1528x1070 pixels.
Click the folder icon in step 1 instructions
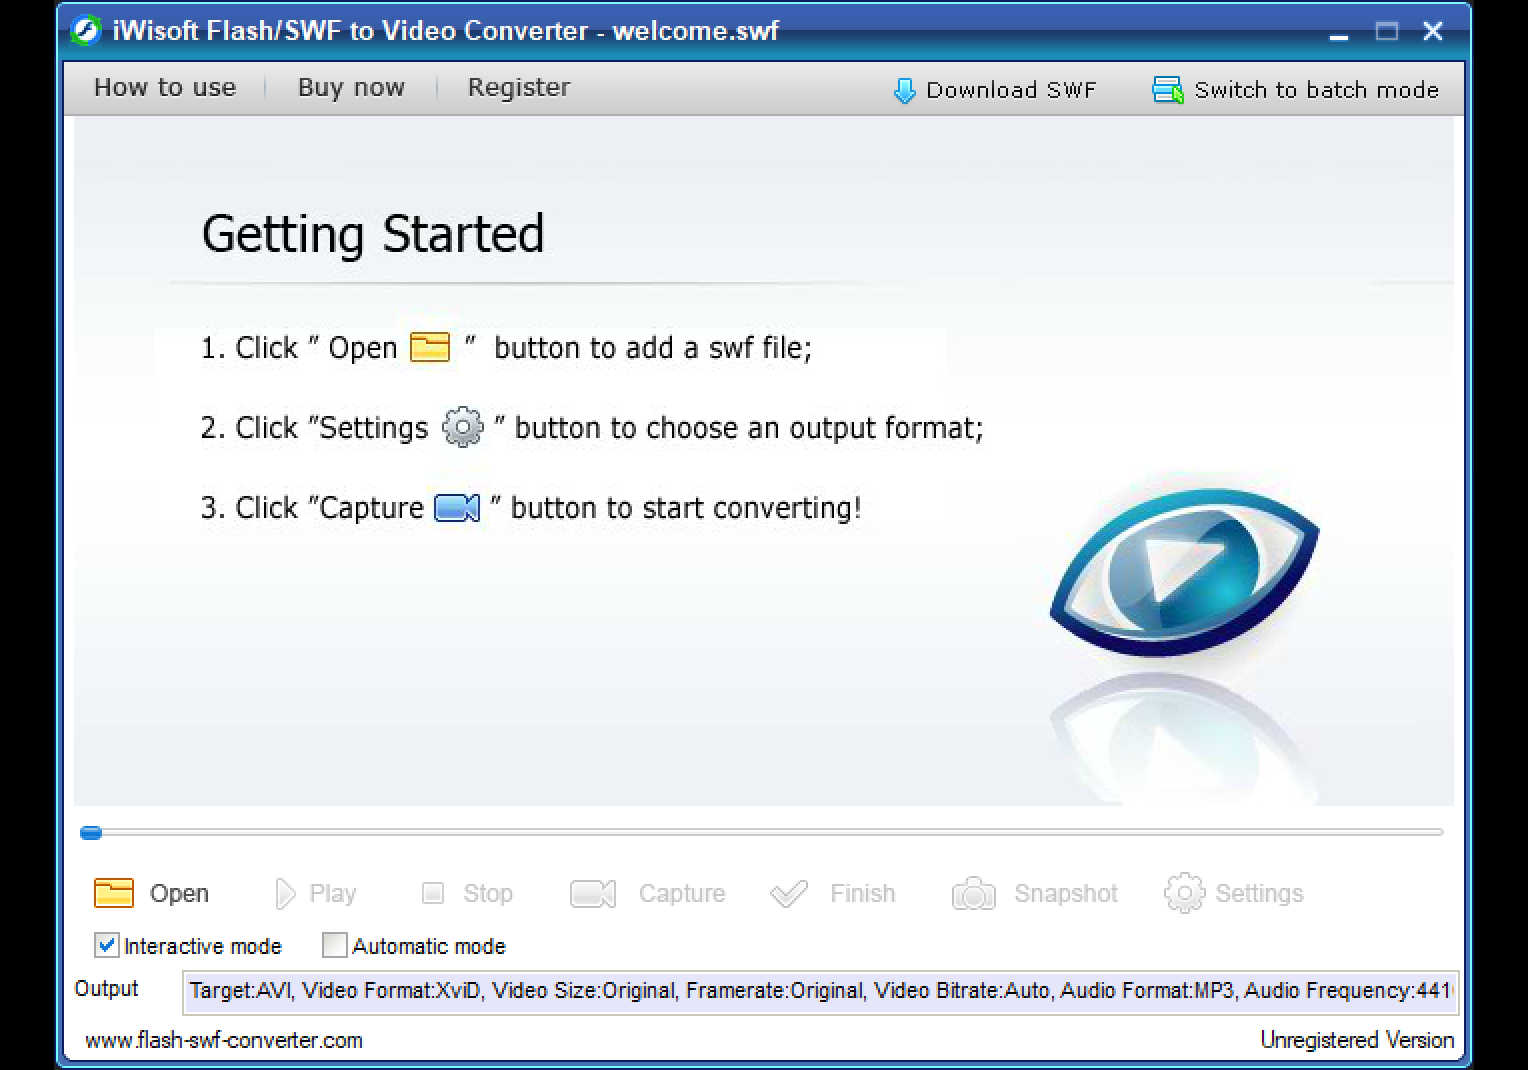[x=430, y=347]
